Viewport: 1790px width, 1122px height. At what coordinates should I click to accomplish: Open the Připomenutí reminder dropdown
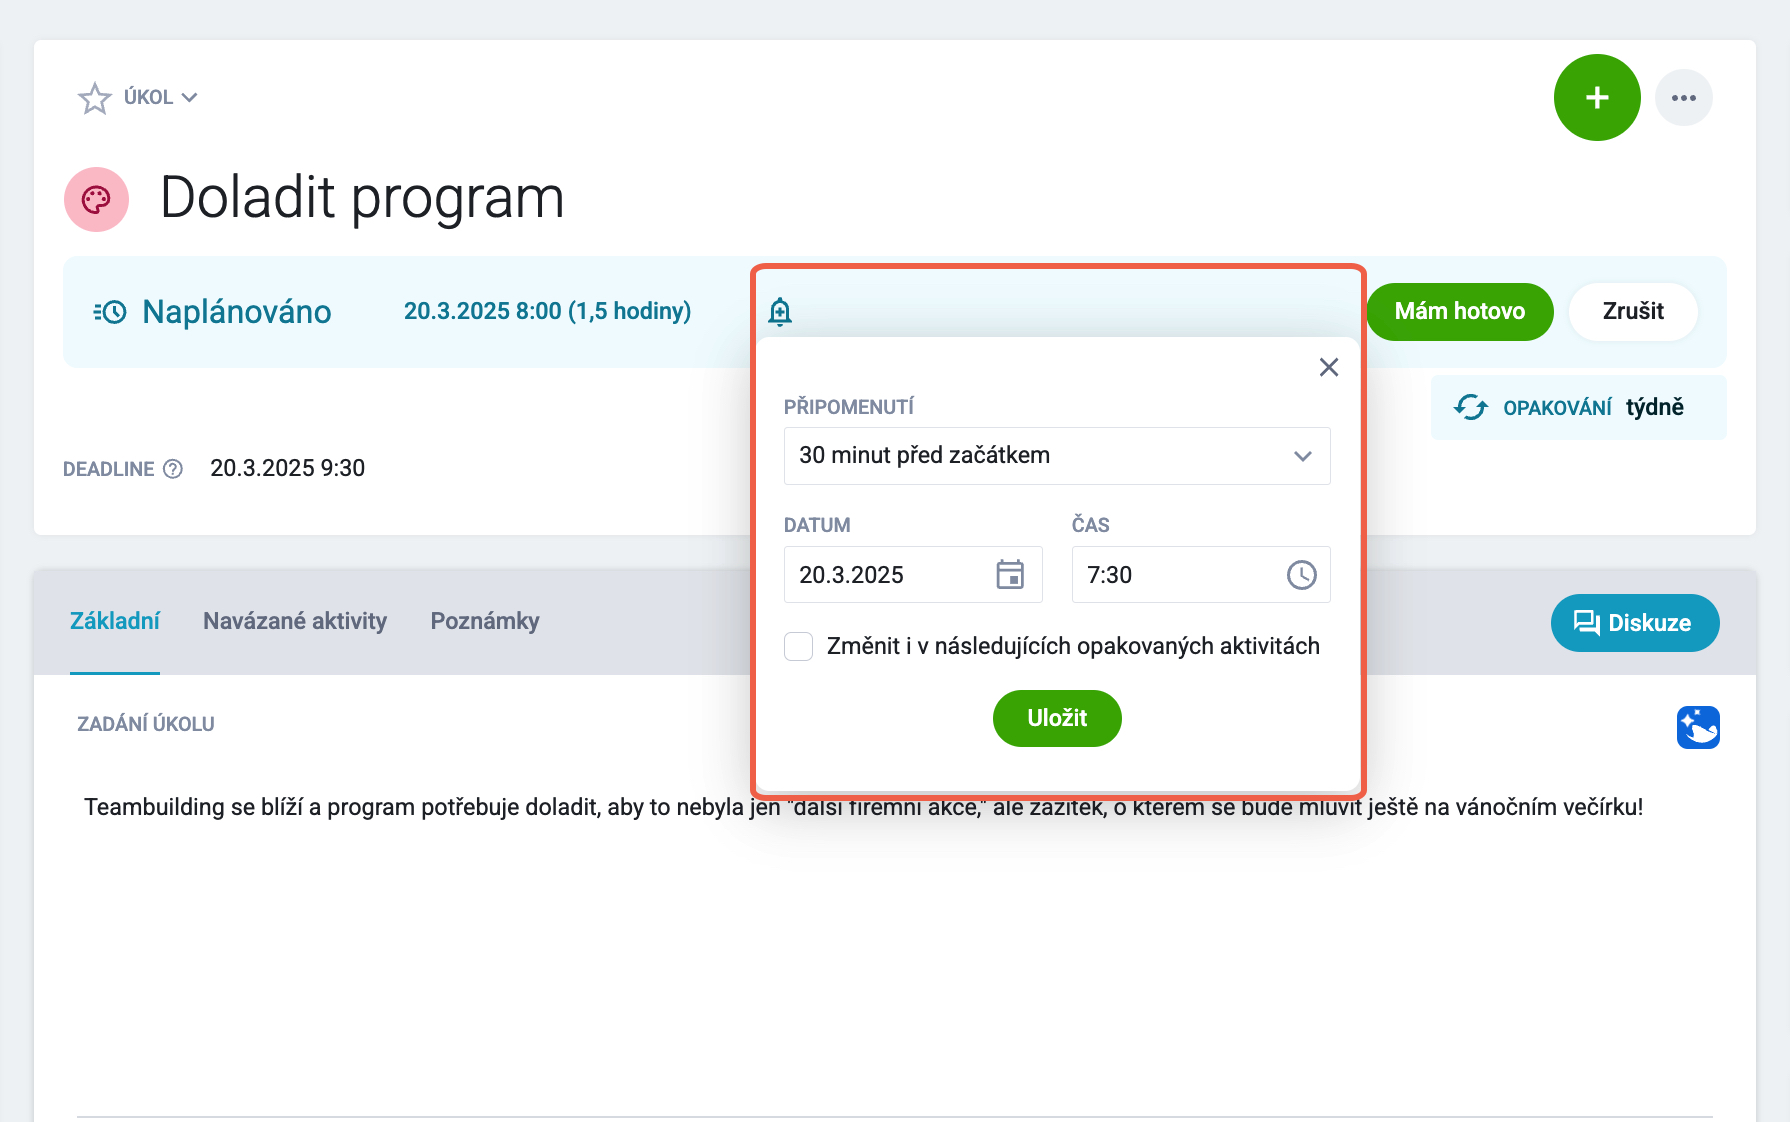click(x=1057, y=456)
